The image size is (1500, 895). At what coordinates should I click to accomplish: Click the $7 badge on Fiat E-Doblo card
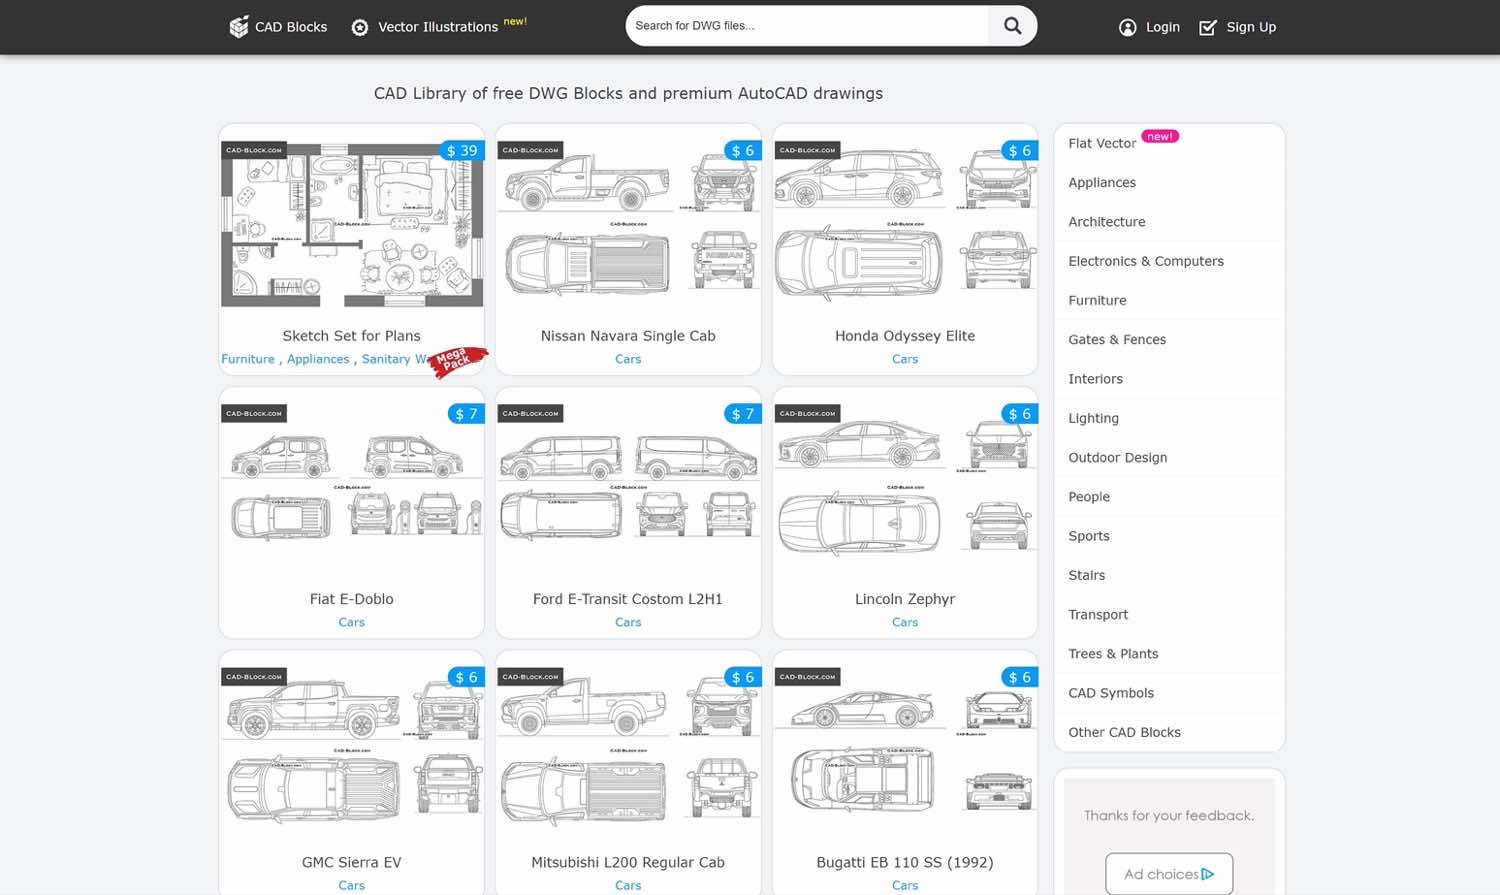(466, 414)
